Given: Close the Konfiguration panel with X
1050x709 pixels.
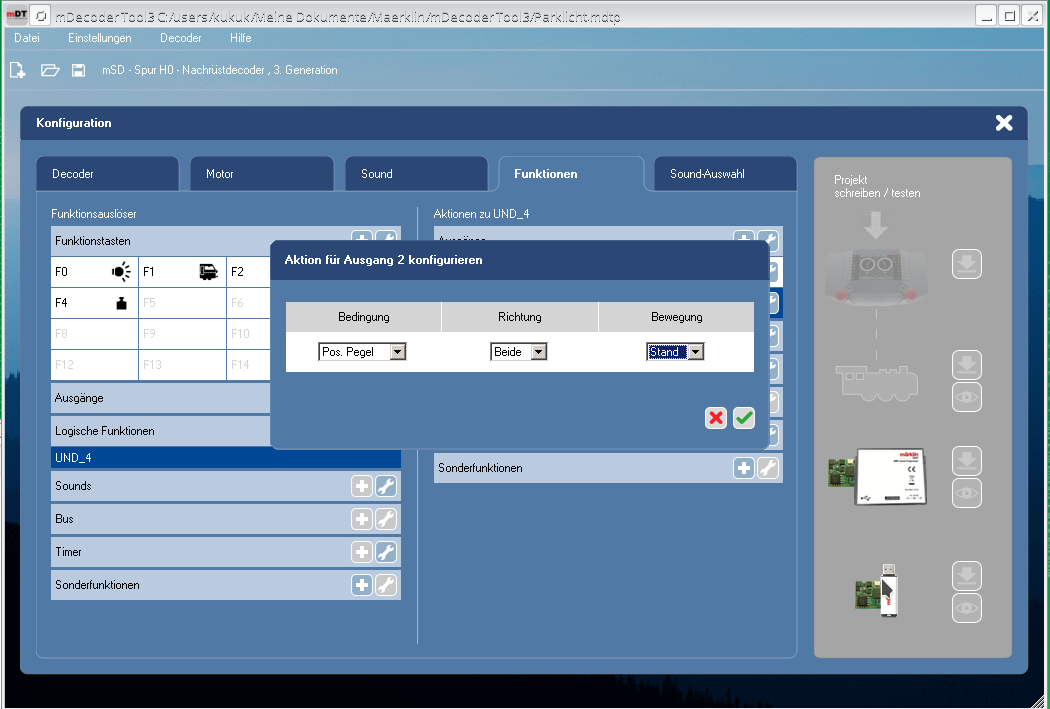Looking at the screenshot, I should 1003,123.
